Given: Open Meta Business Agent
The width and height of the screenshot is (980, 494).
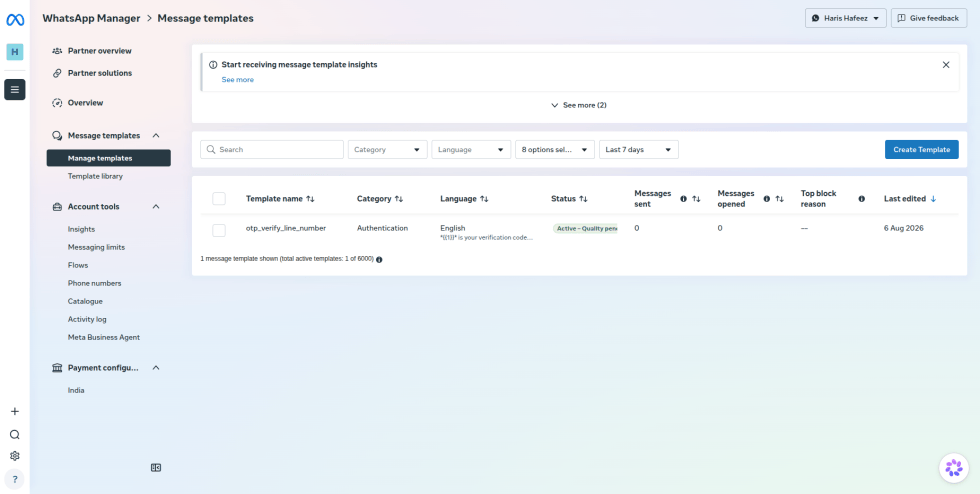Looking at the screenshot, I should pyautogui.click(x=104, y=337).
